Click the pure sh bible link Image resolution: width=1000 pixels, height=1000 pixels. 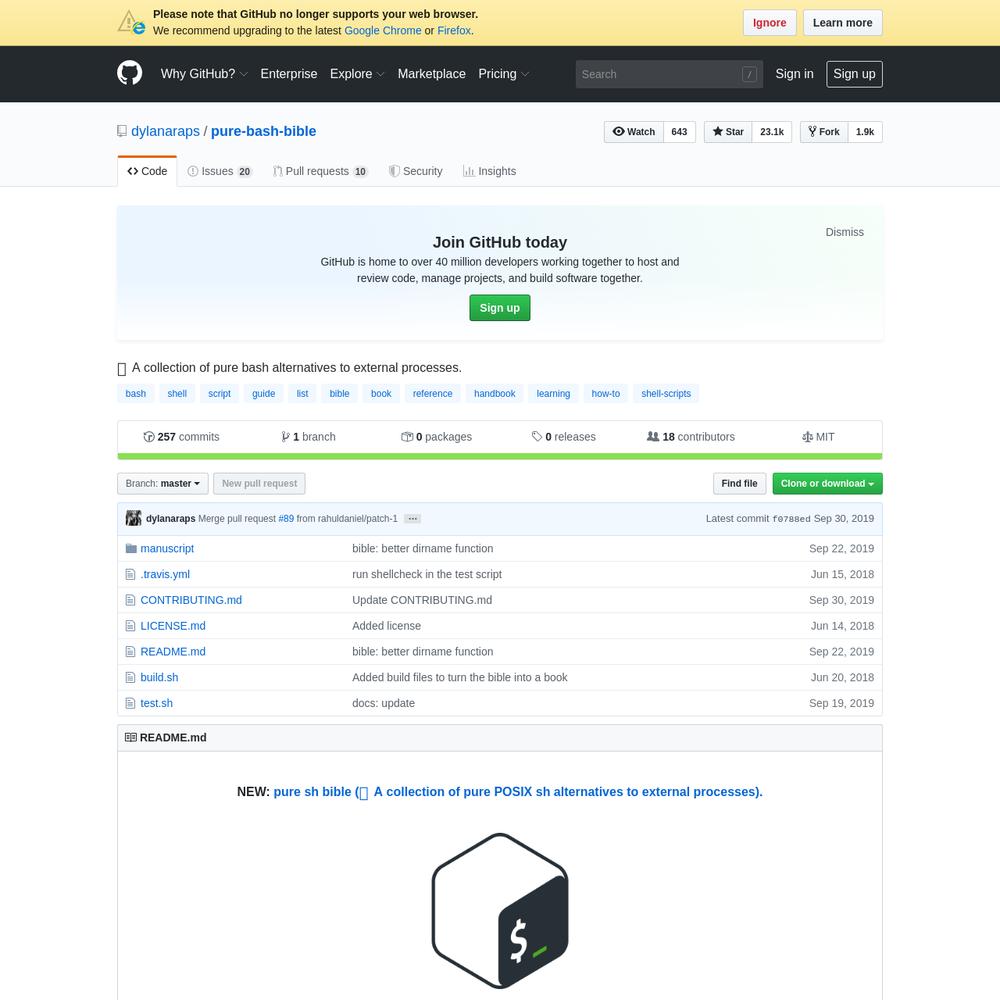click(x=518, y=791)
